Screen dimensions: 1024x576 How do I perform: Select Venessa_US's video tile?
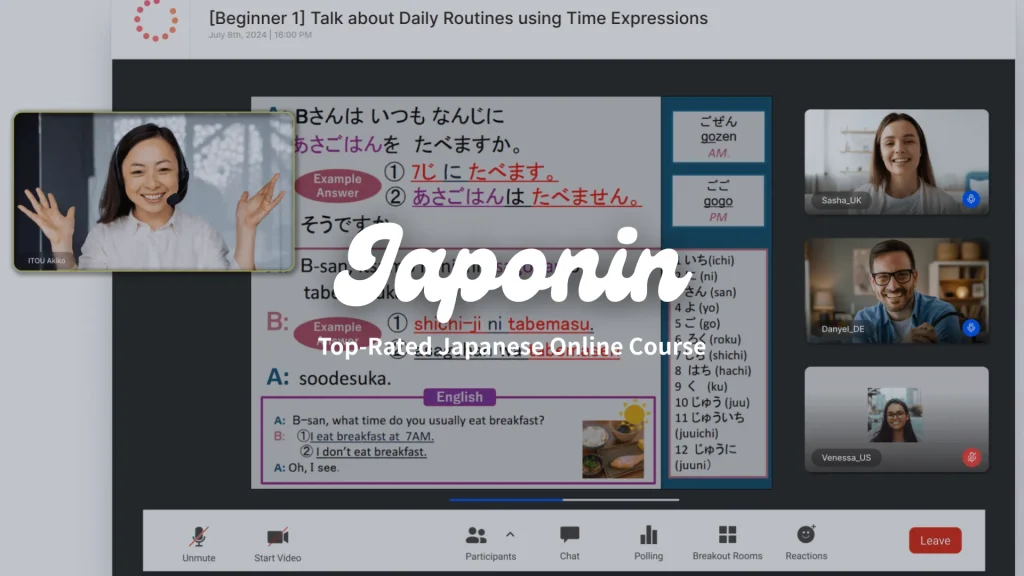(897, 419)
